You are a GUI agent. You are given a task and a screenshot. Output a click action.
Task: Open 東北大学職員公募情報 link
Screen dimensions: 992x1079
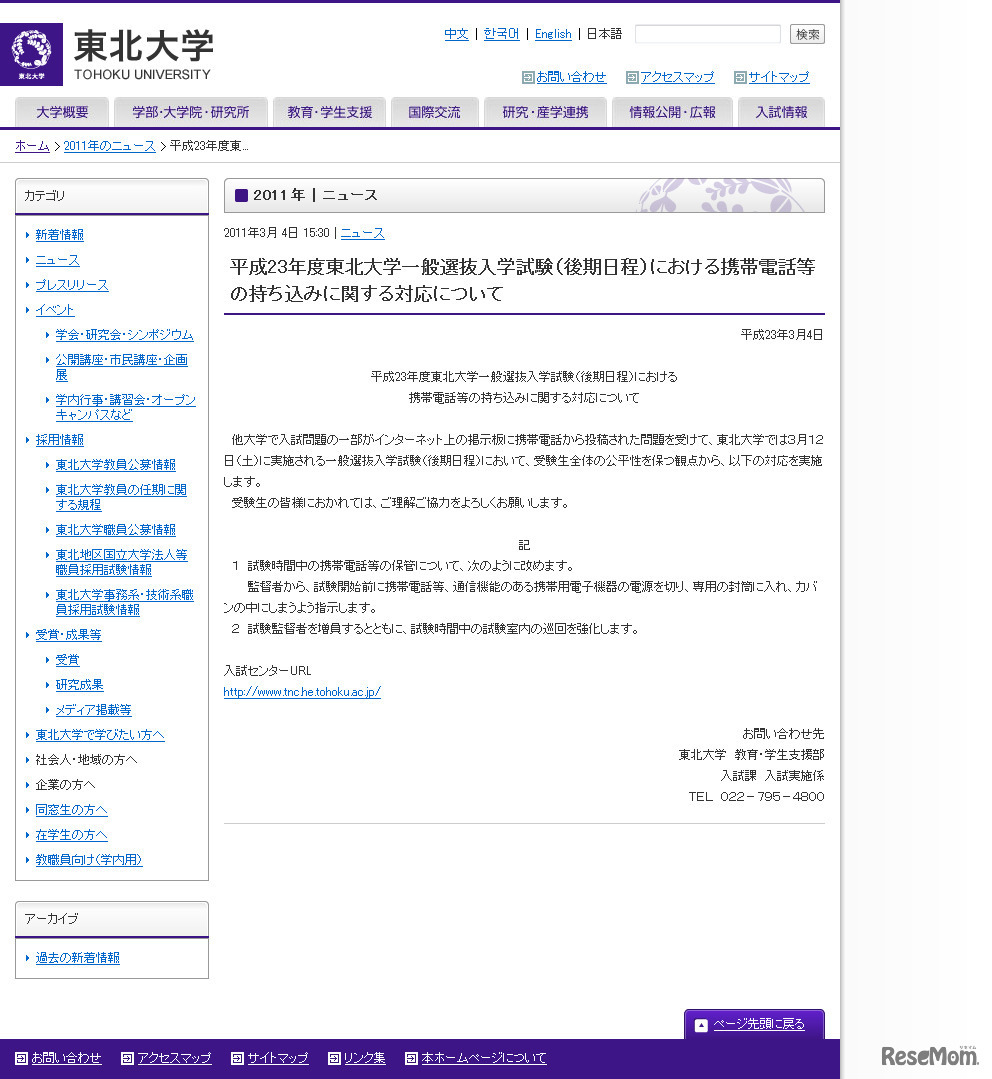click(x=116, y=530)
